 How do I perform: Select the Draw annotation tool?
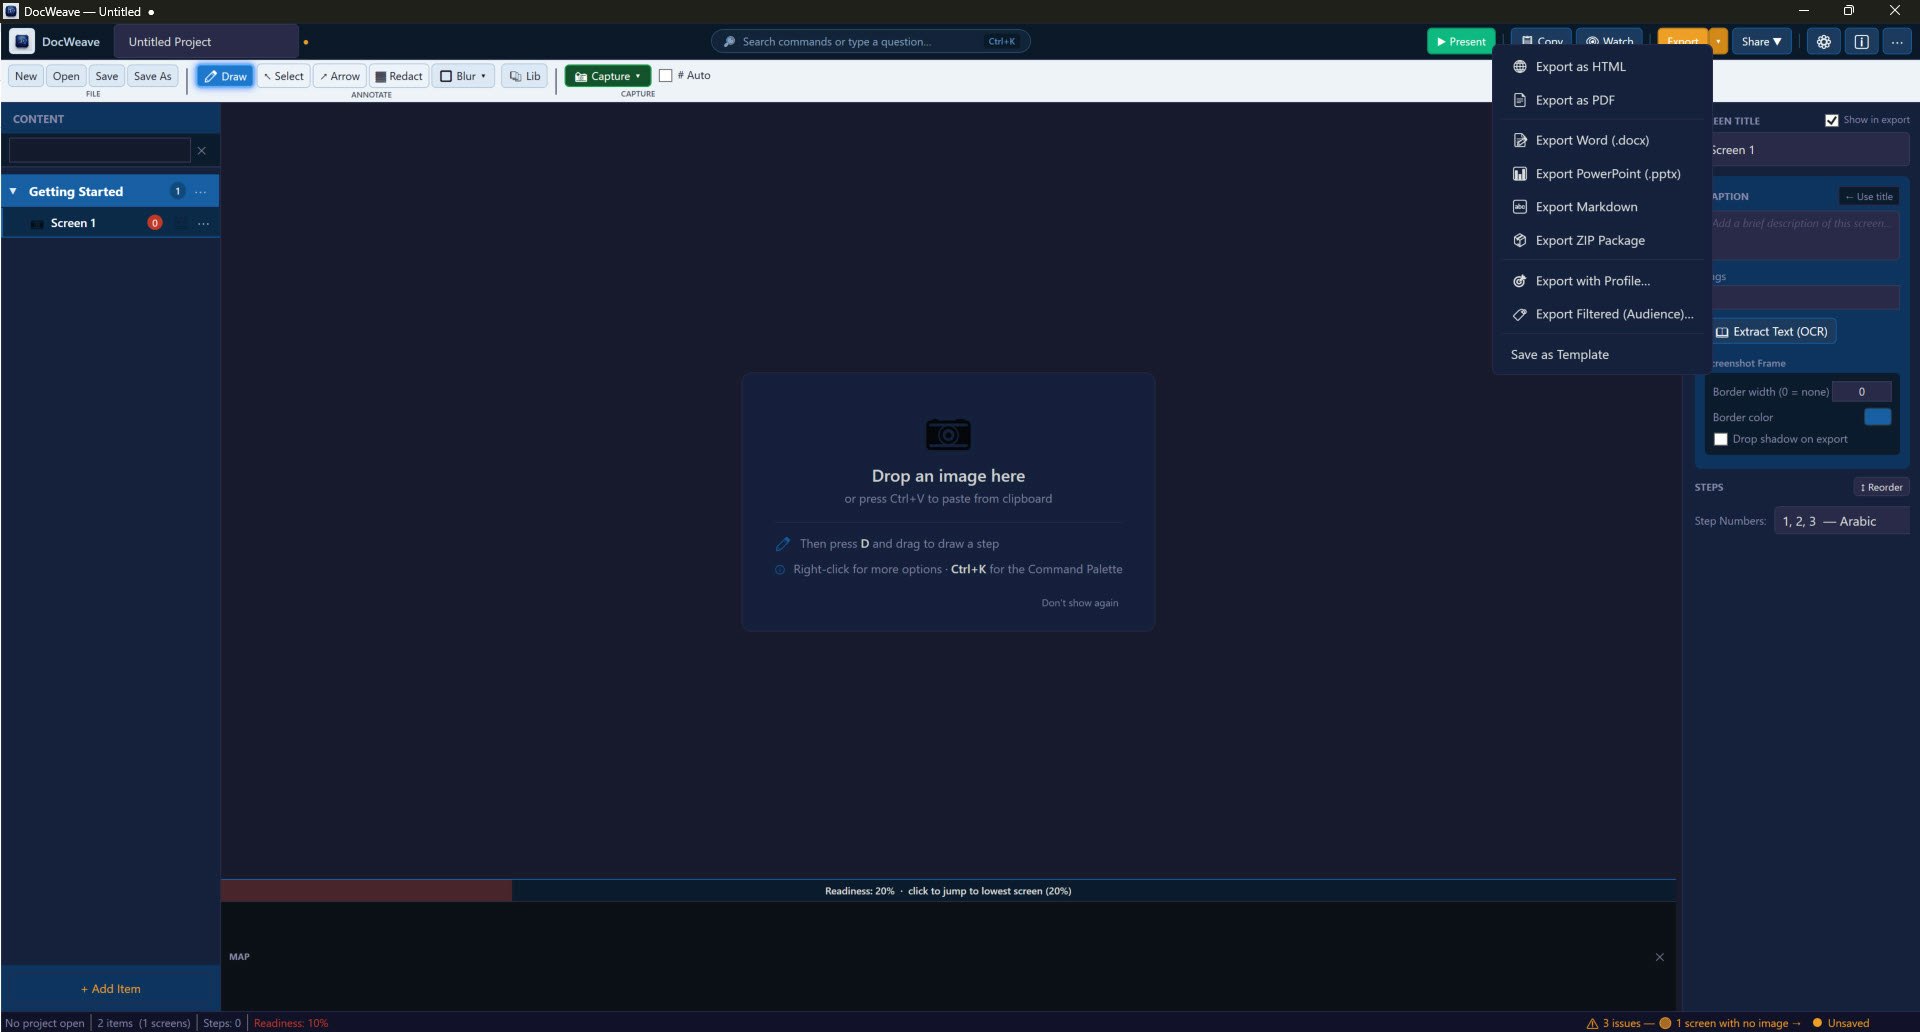pos(225,76)
